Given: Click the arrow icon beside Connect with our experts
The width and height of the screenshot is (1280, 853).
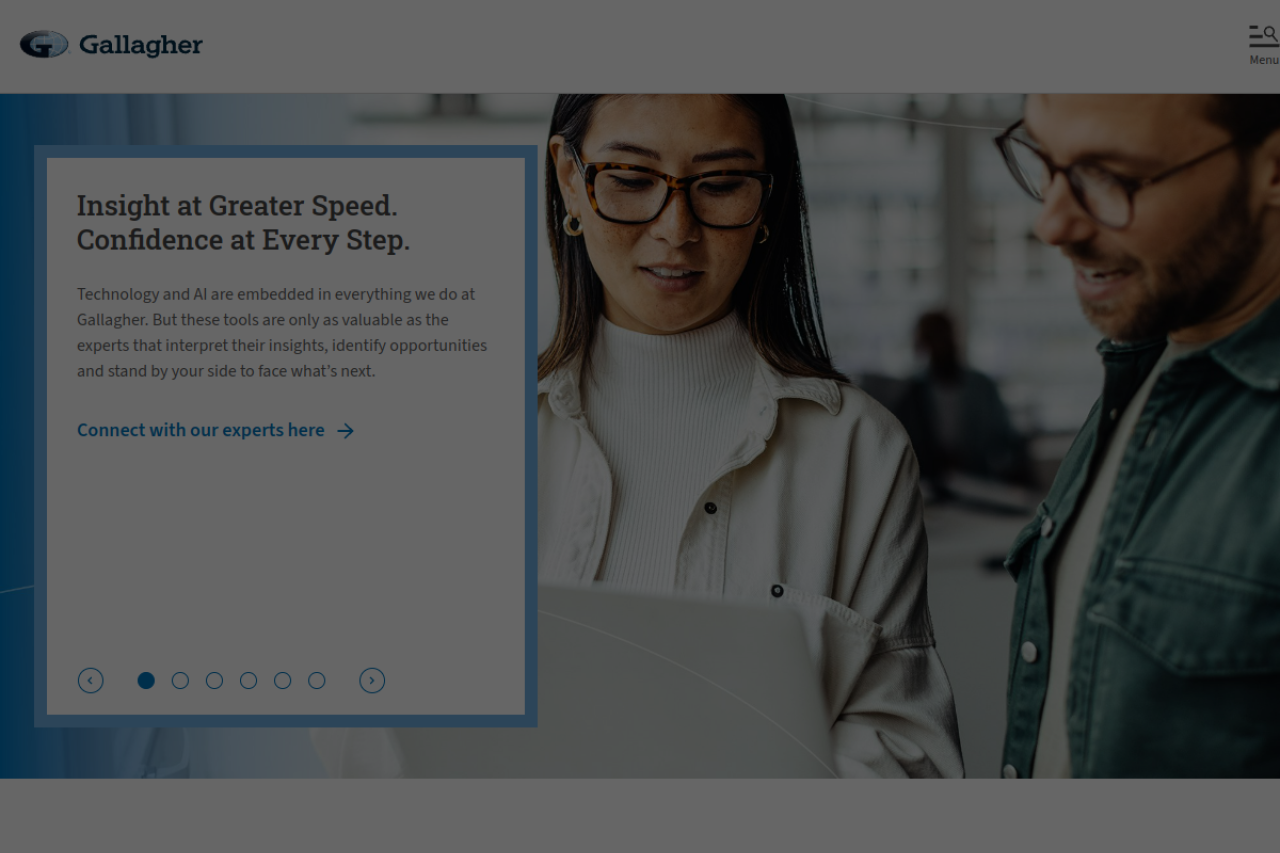Looking at the screenshot, I should pyautogui.click(x=345, y=431).
